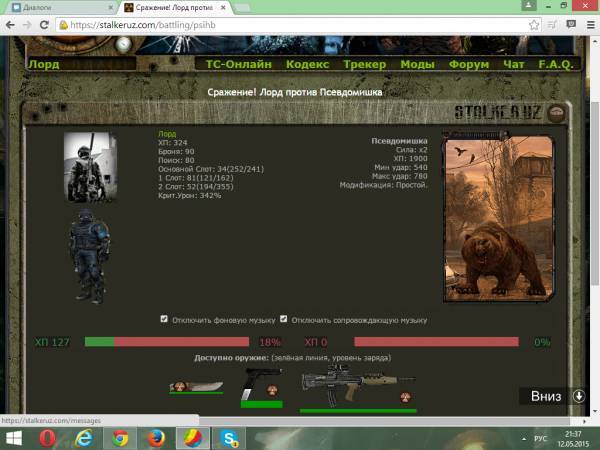Viewport: 600px width, 450px height.
Task: Open Opera from the taskbar
Action: pos(48,438)
